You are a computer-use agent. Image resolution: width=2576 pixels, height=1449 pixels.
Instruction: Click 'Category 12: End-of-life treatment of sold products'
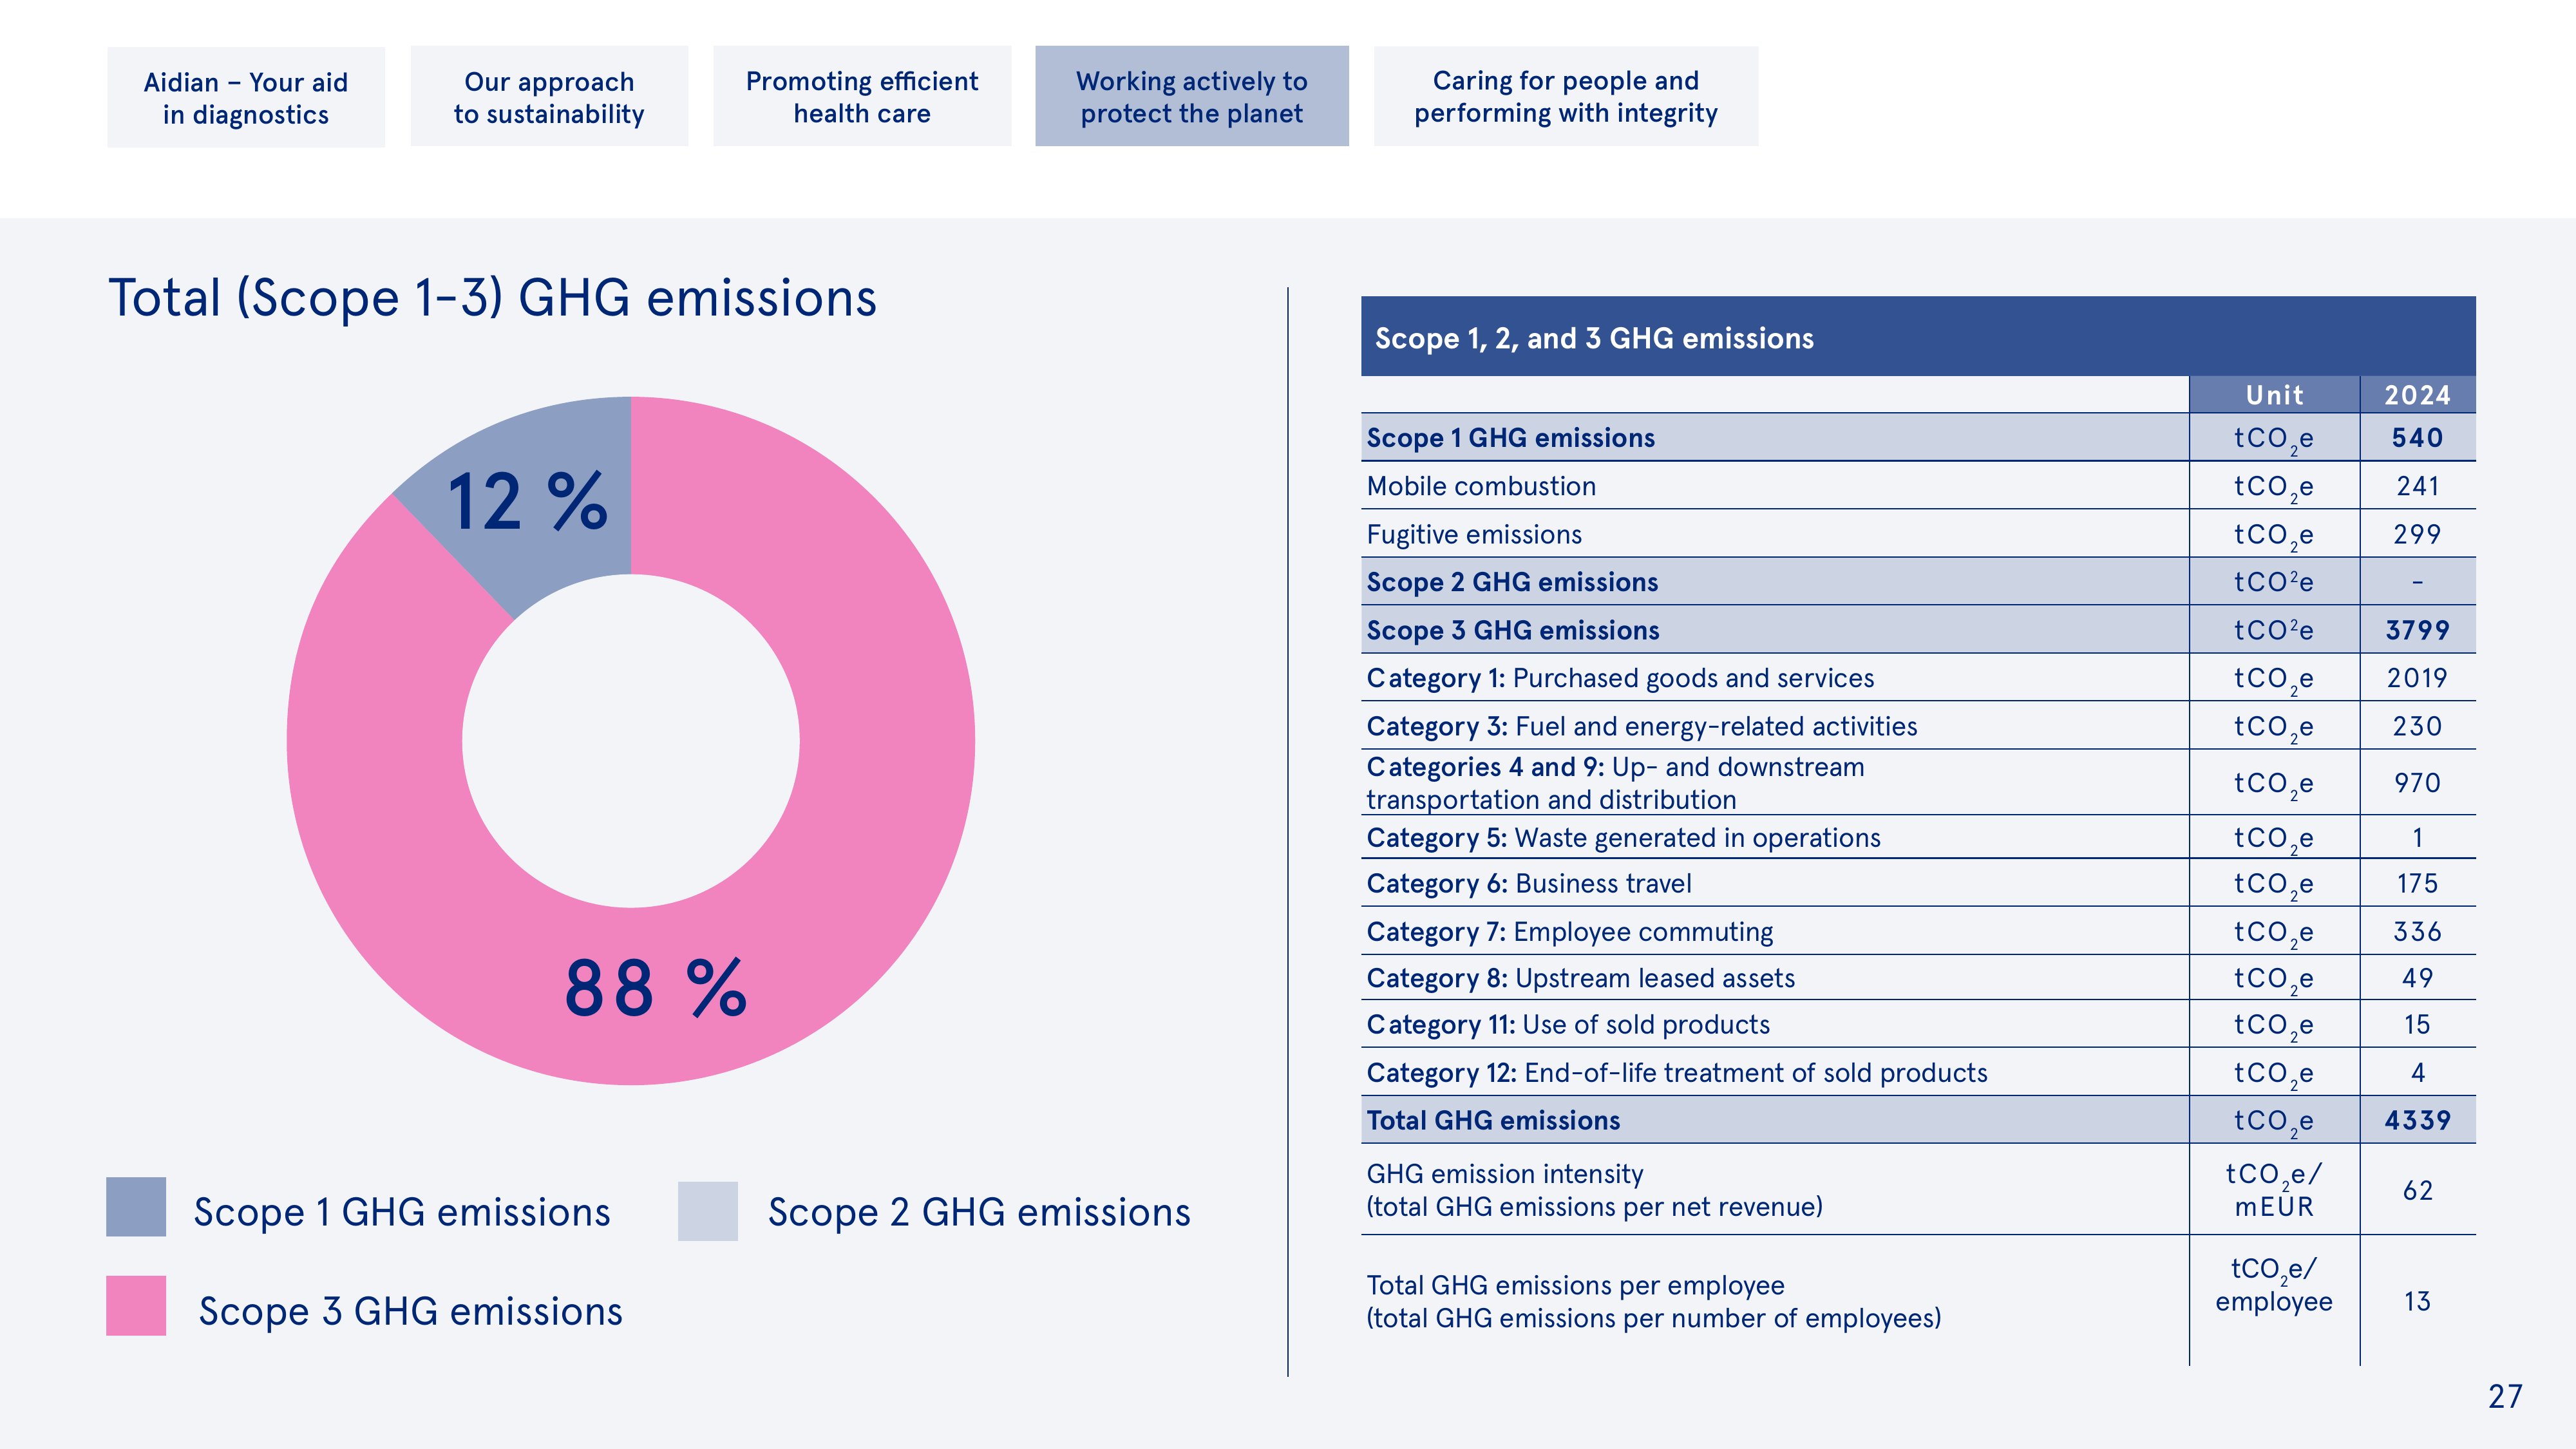tap(1677, 1072)
